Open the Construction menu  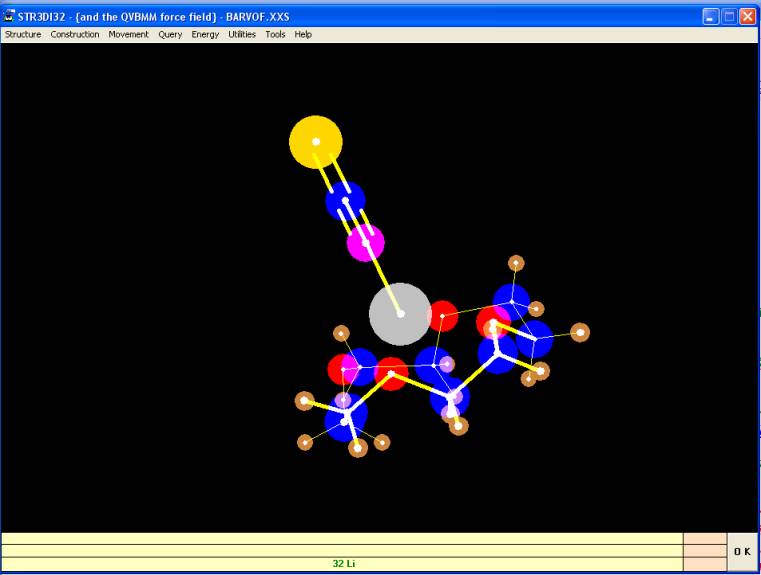[75, 34]
